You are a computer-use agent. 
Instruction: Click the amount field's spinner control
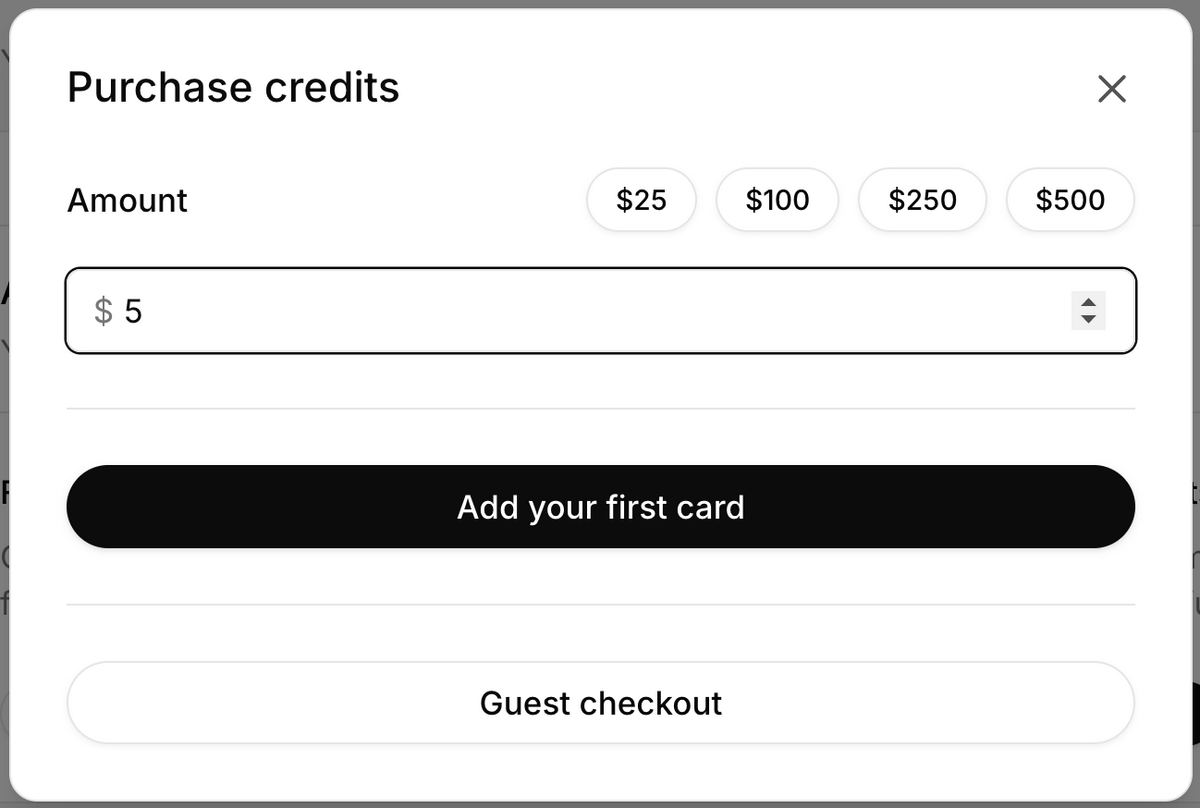pyautogui.click(x=1088, y=310)
